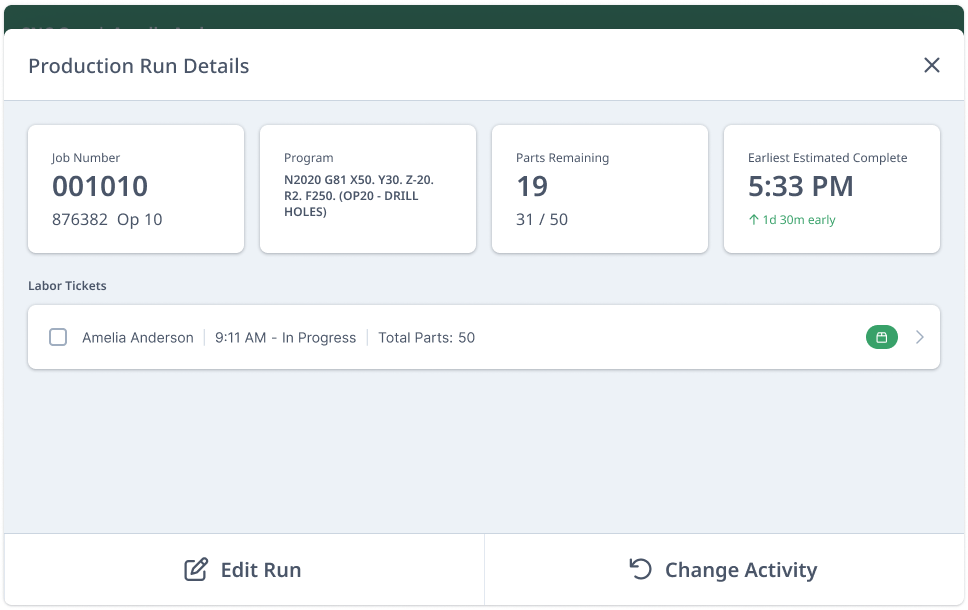The height and width of the screenshot is (610, 968).
Task: Select the Job Number card
Action: 136,189
